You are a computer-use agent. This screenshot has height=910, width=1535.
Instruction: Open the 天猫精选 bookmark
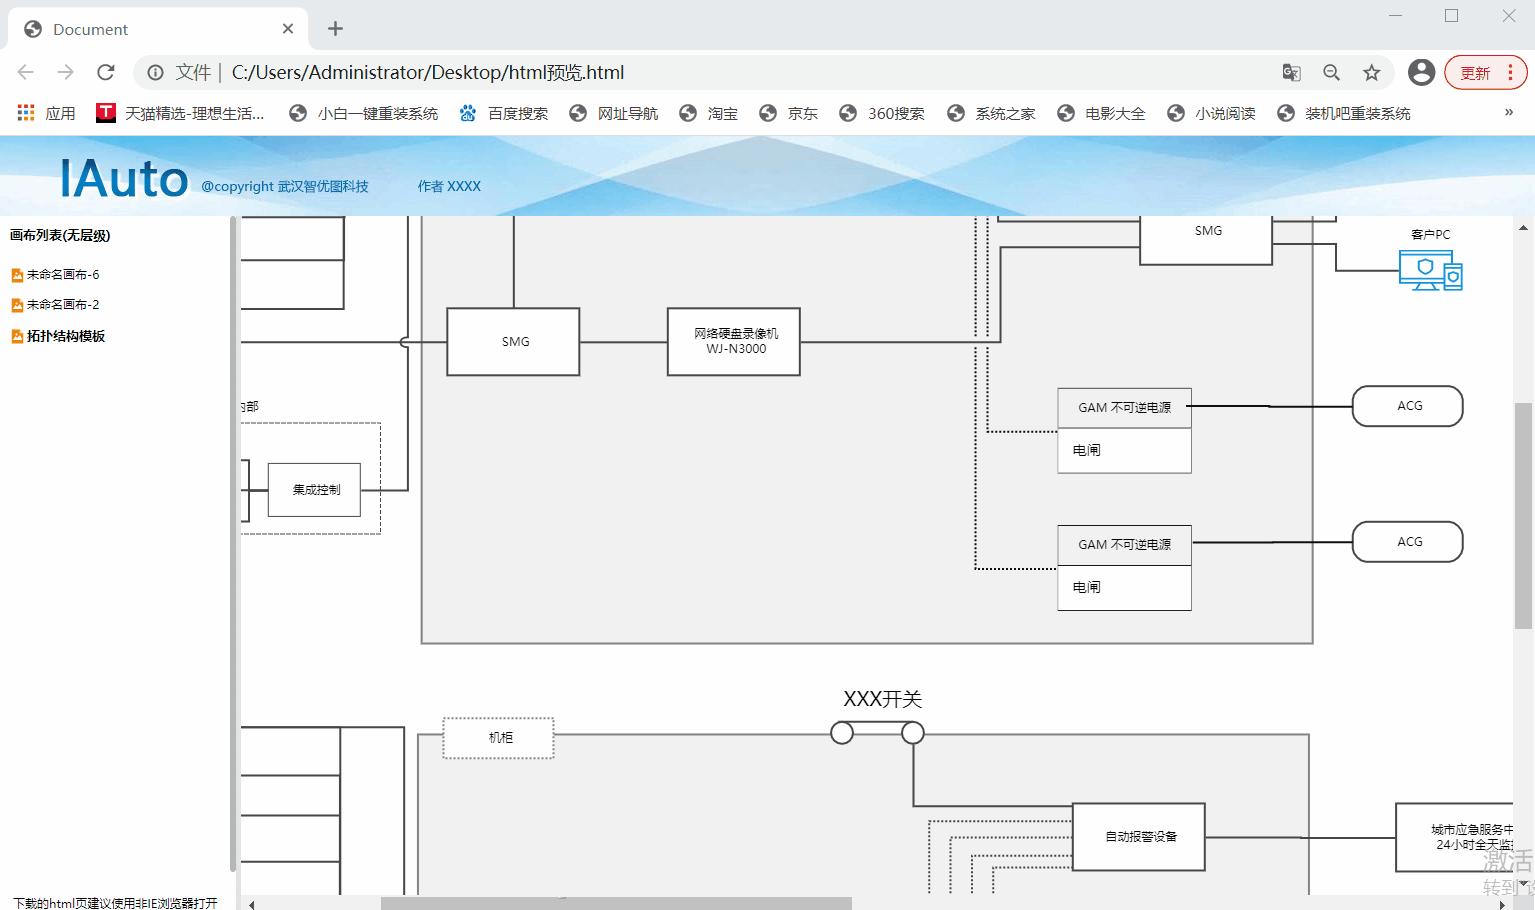pyautogui.click(x=181, y=113)
